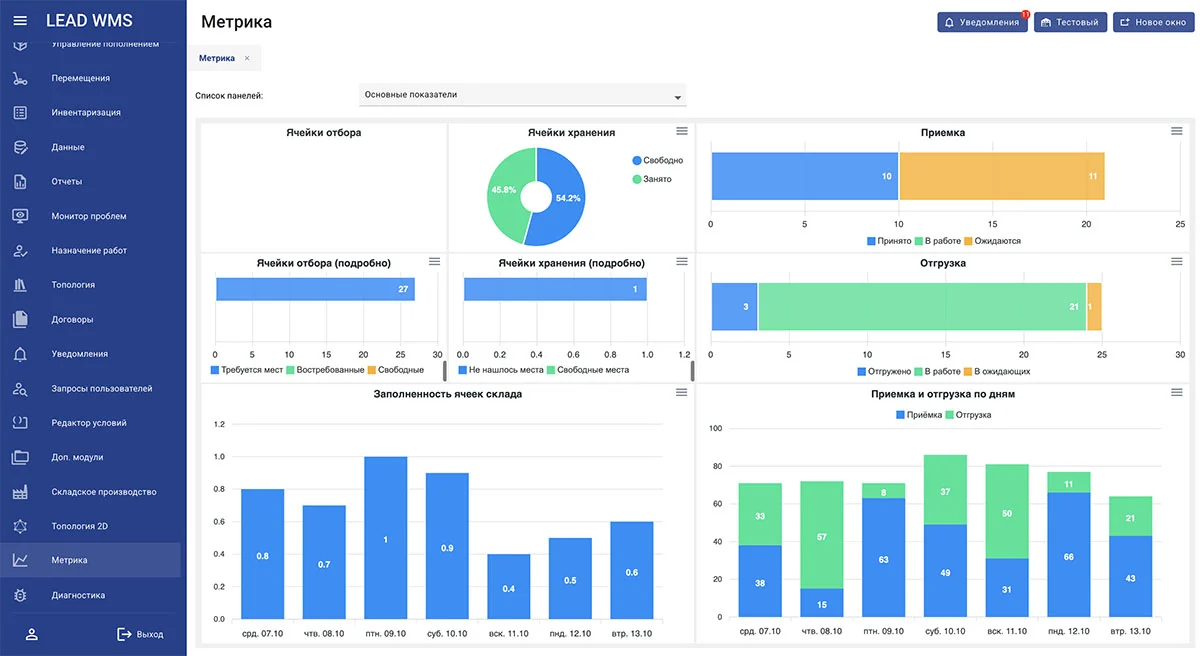Expand the Отгрузка chart options menu

point(1177,261)
